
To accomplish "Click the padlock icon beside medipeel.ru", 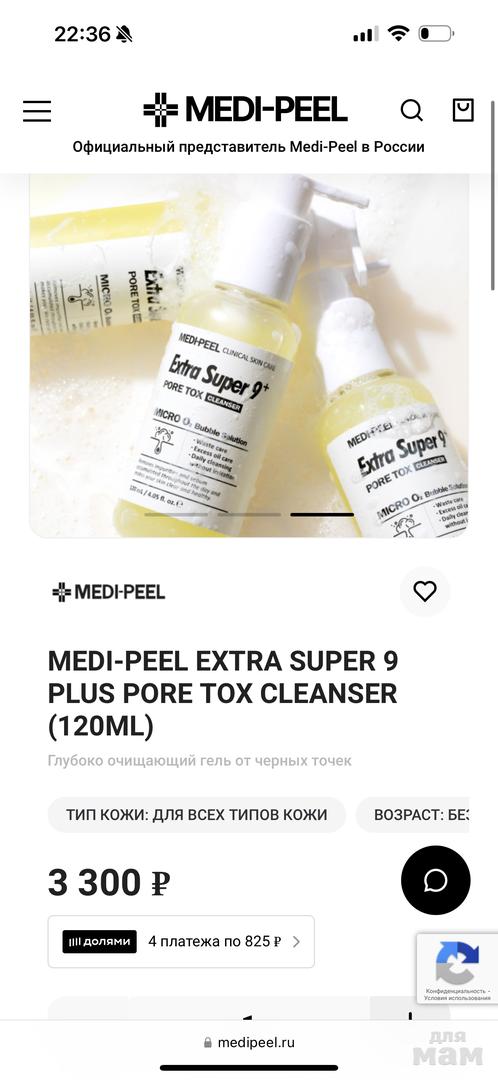I will coord(208,1043).
